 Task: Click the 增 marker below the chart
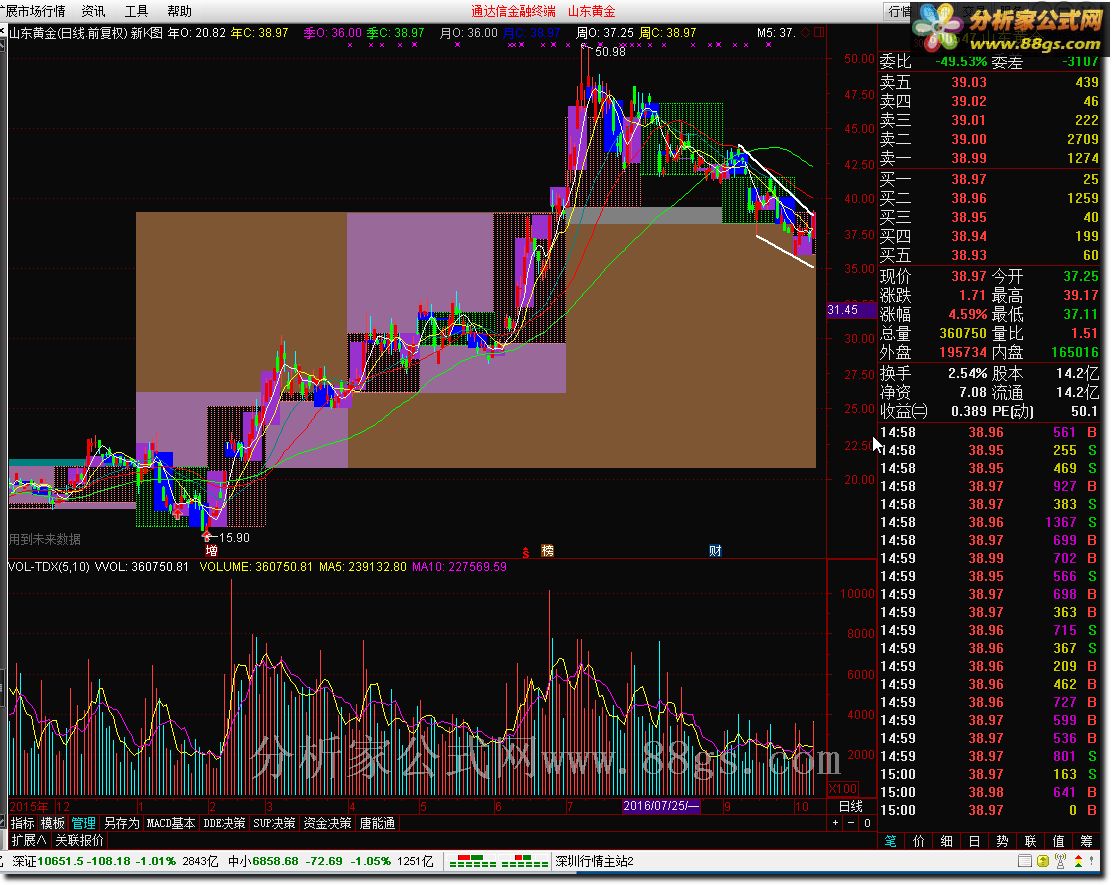point(211,550)
